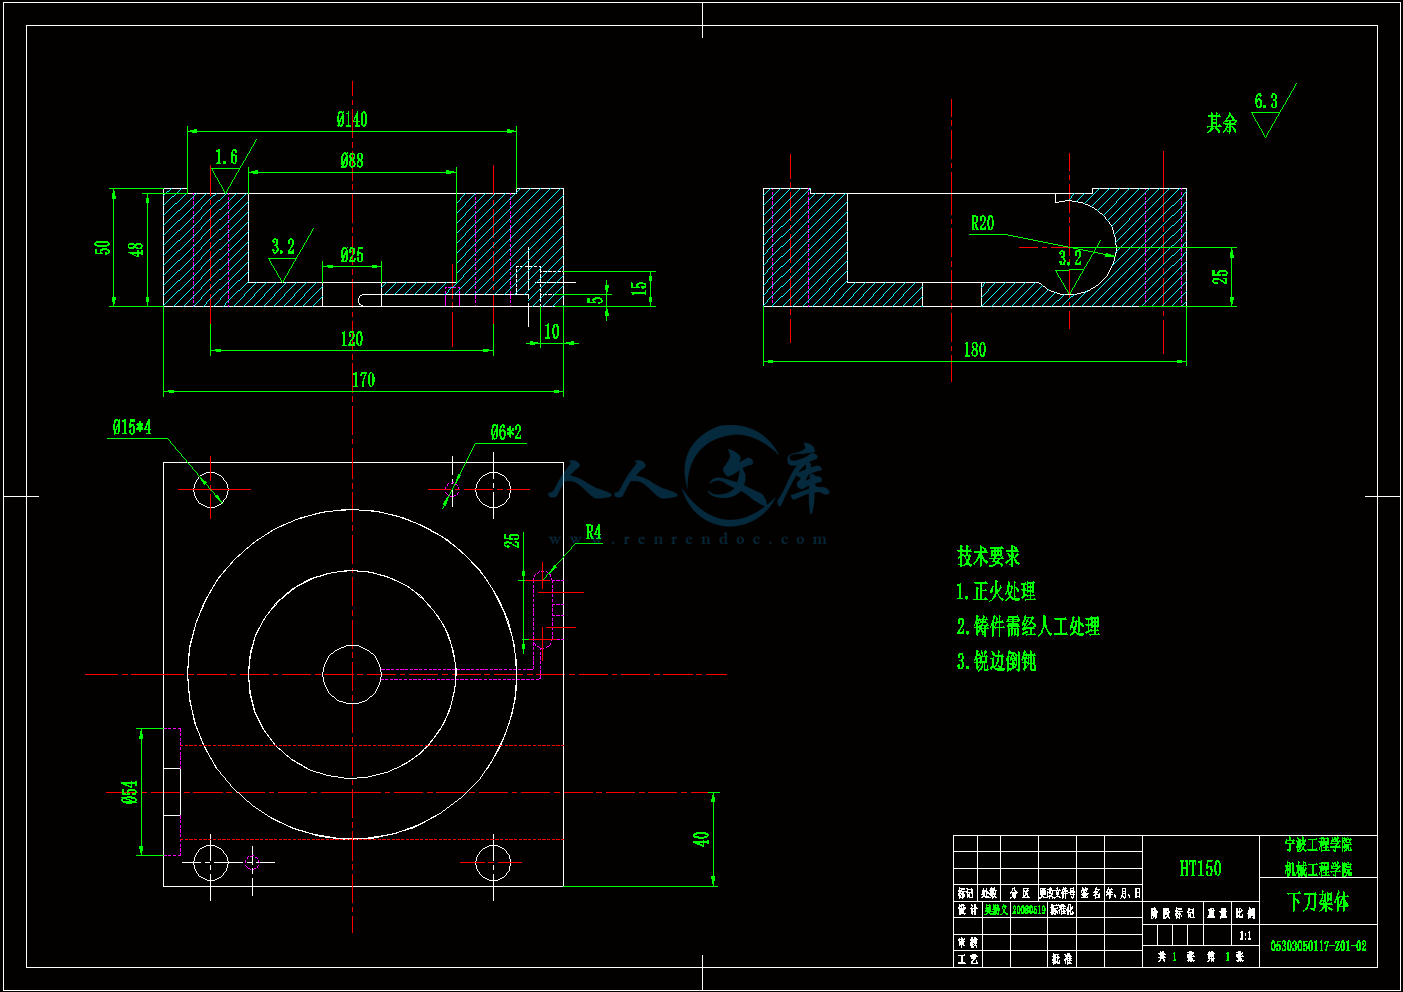Select the 分区 header cell
The height and width of the screenshot is (992, 1403).
click(x=1019, y=892)
